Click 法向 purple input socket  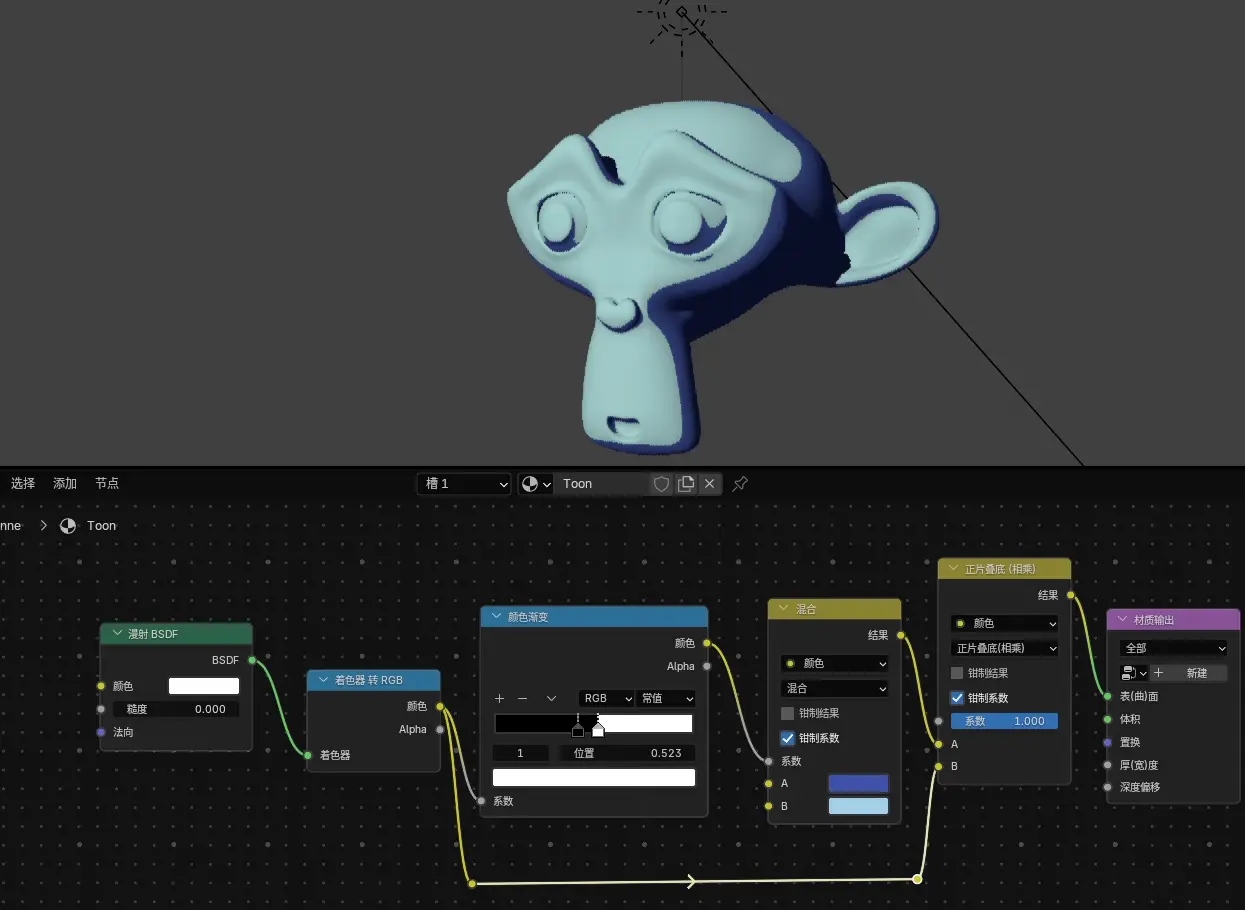pos(101,732)
